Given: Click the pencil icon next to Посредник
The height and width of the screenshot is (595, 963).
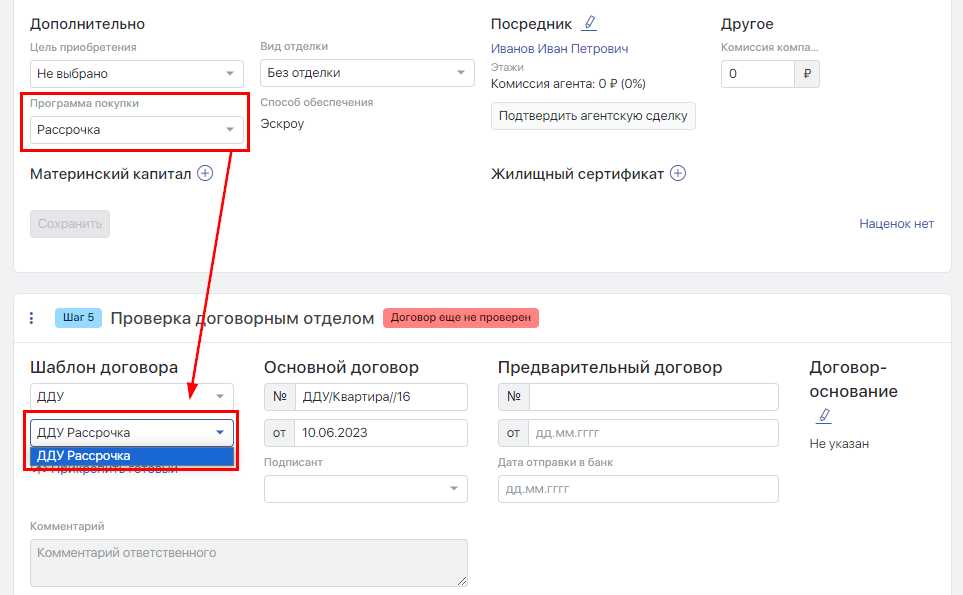Looking at the screenshot, I should [589, 23].
